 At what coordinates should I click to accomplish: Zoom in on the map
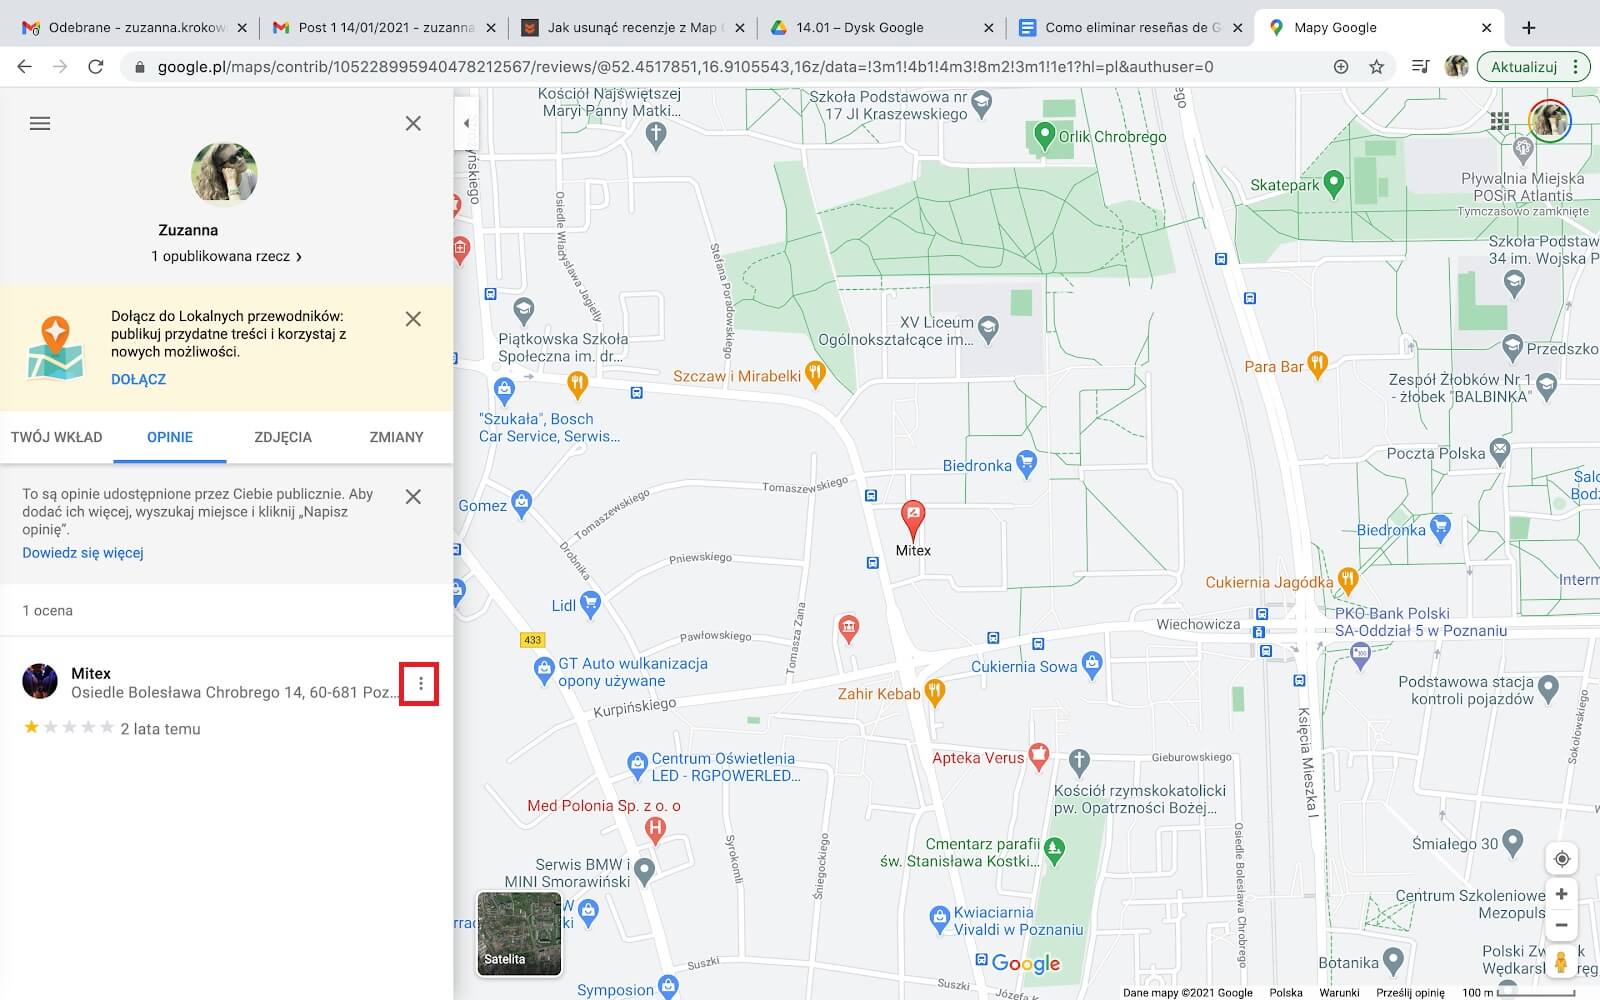pos(1561,894)
